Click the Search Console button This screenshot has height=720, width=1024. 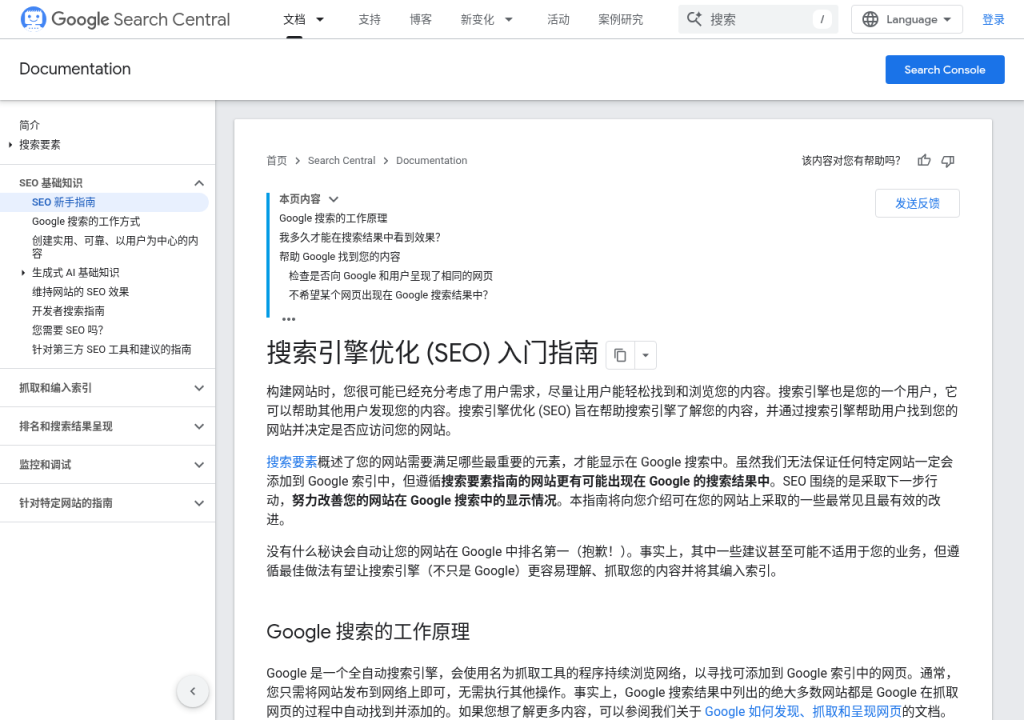[944, 70]
